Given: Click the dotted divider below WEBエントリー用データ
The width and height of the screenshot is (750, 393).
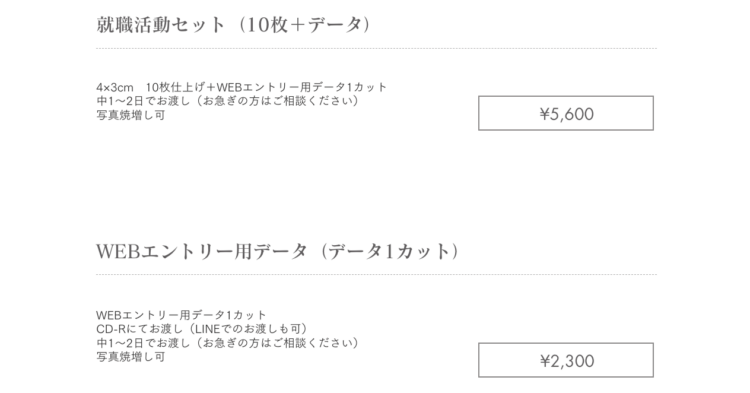Looking at the screenshot, I should [376, 274].
